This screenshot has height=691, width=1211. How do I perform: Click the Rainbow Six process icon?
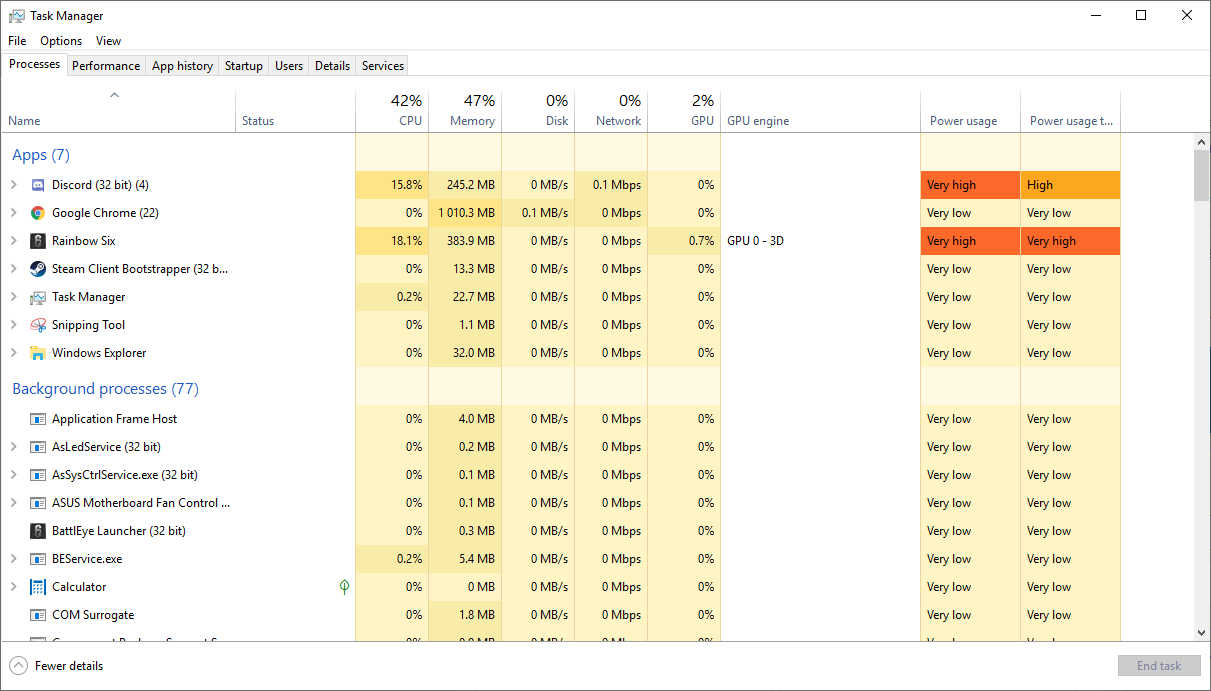(x=38, y=241)
